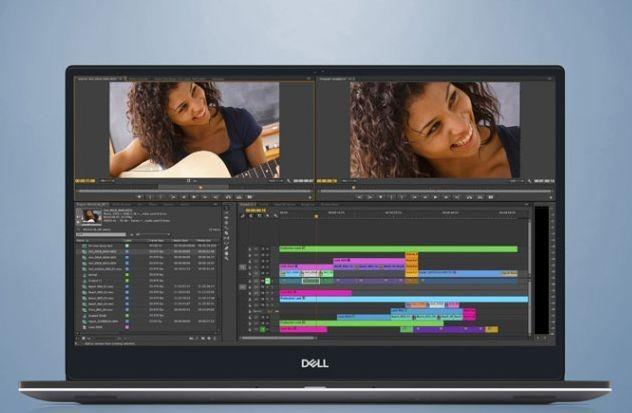Select the Zoom tool in tools panel
632x413 pixels.
pos(227,258)
